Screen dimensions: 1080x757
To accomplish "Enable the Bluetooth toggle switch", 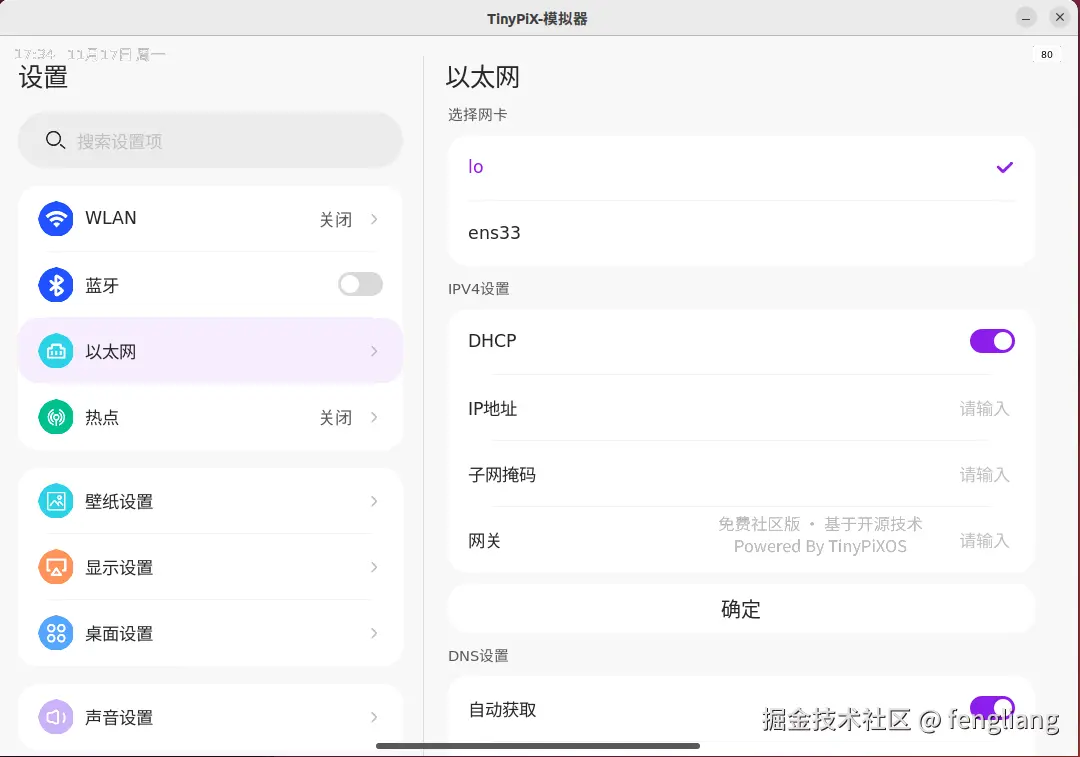I will [x=360, y=284].
